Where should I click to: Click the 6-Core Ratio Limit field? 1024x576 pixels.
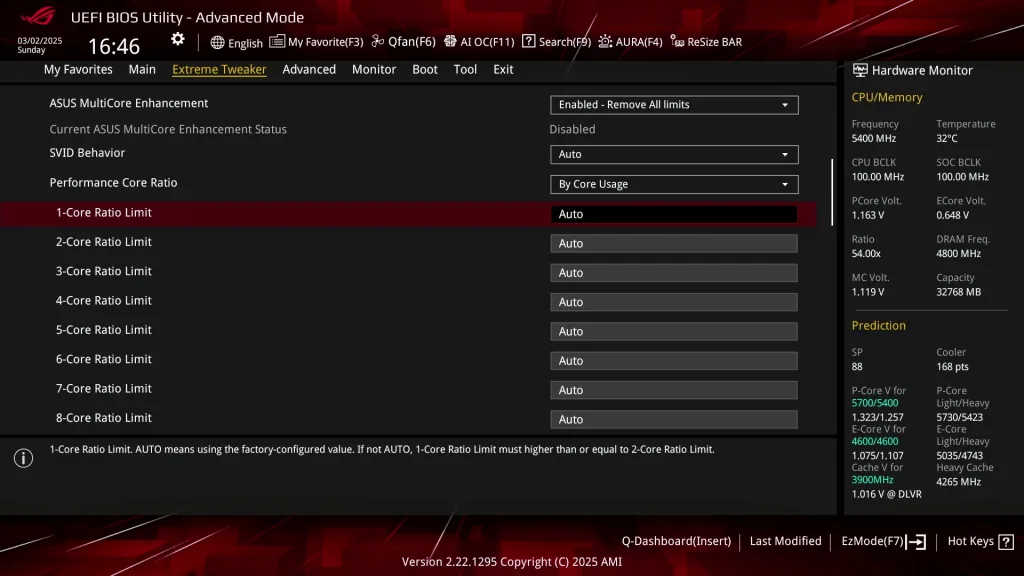coord(674,361)
